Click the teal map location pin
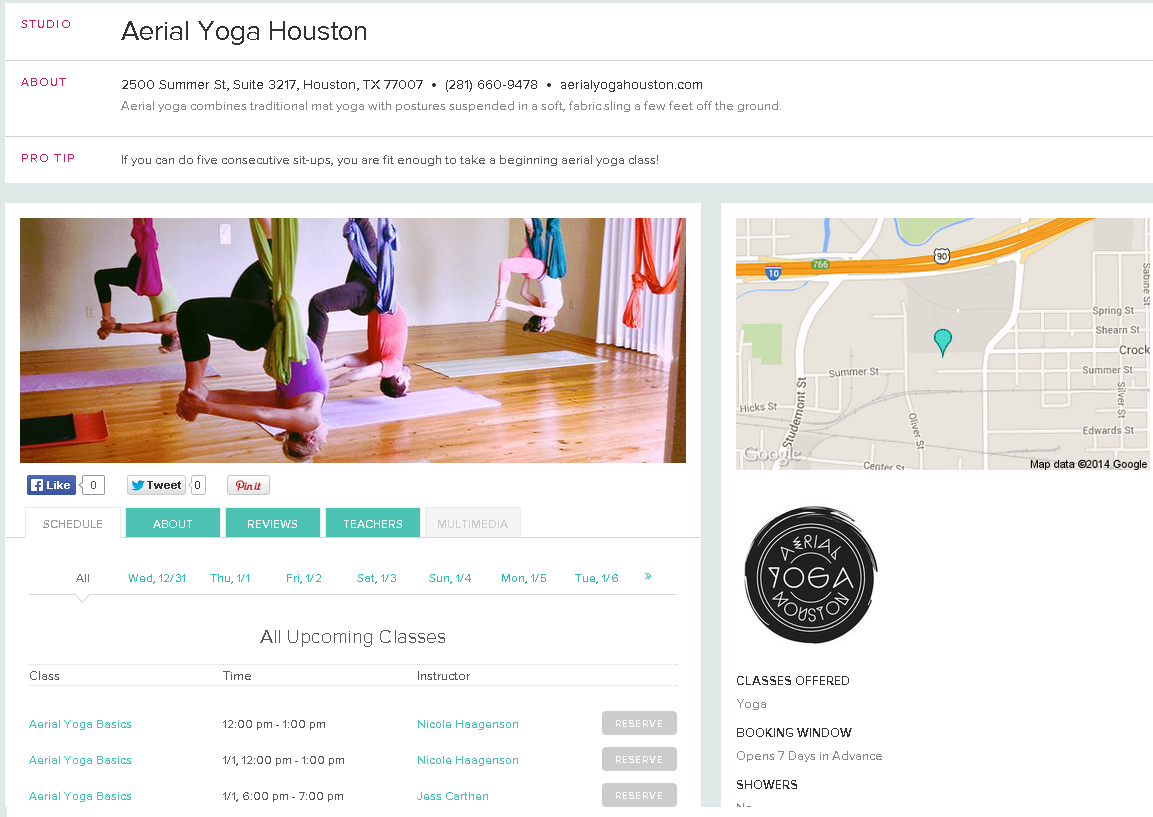The image size is (1153, 817). click(942, 343)
